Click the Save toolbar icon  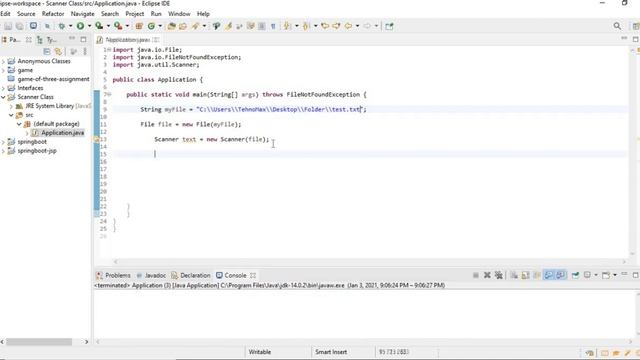point(8,26)
